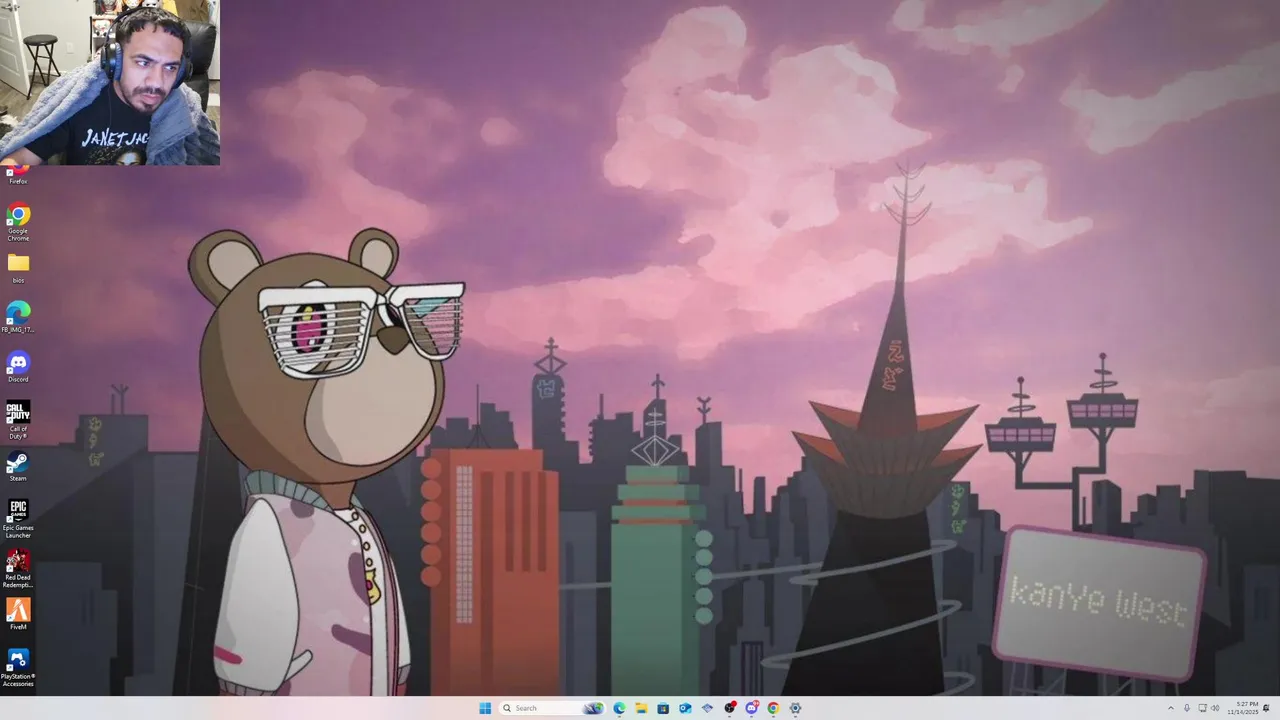This screenshot has height=720, width=1280.
Task: Open the bios folder on desktop
Action: (18, 269)
